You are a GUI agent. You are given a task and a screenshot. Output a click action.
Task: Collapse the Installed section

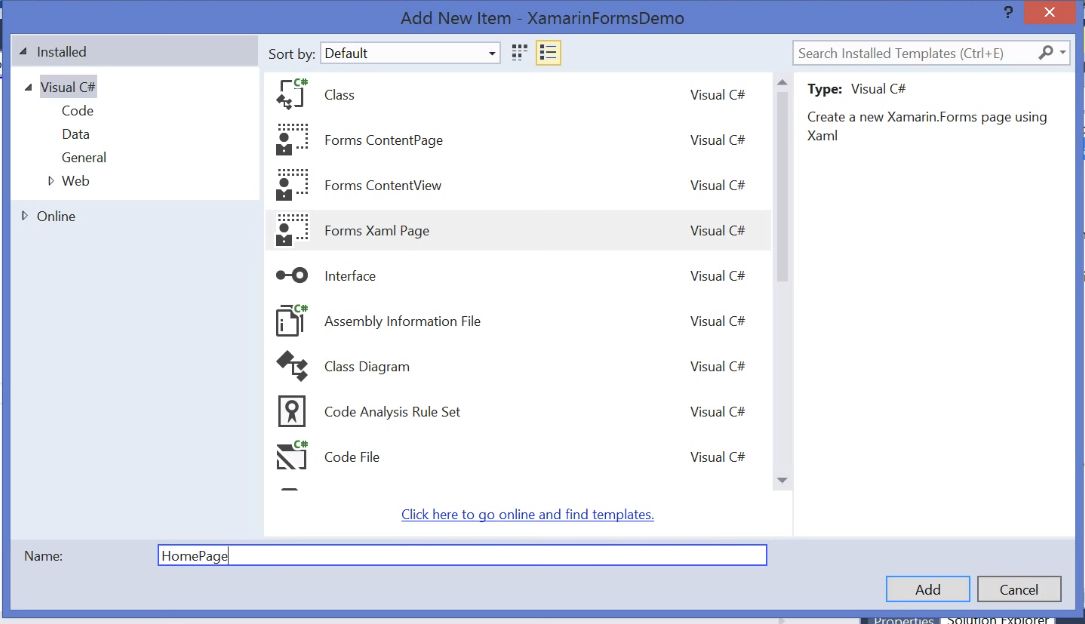pyautogui.click(x=23, y=51)
